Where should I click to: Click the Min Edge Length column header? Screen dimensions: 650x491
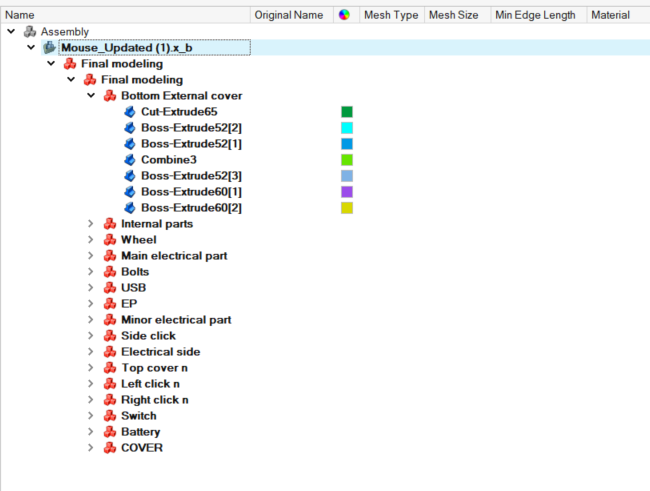[535, 16]
